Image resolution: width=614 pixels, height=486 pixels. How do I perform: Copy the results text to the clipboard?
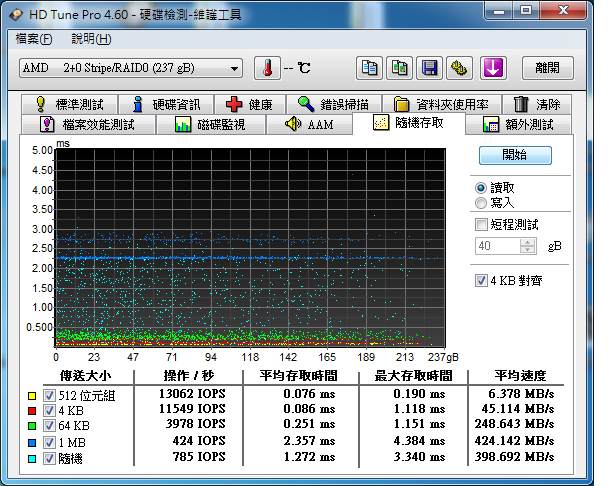click(x=369, y=68)
